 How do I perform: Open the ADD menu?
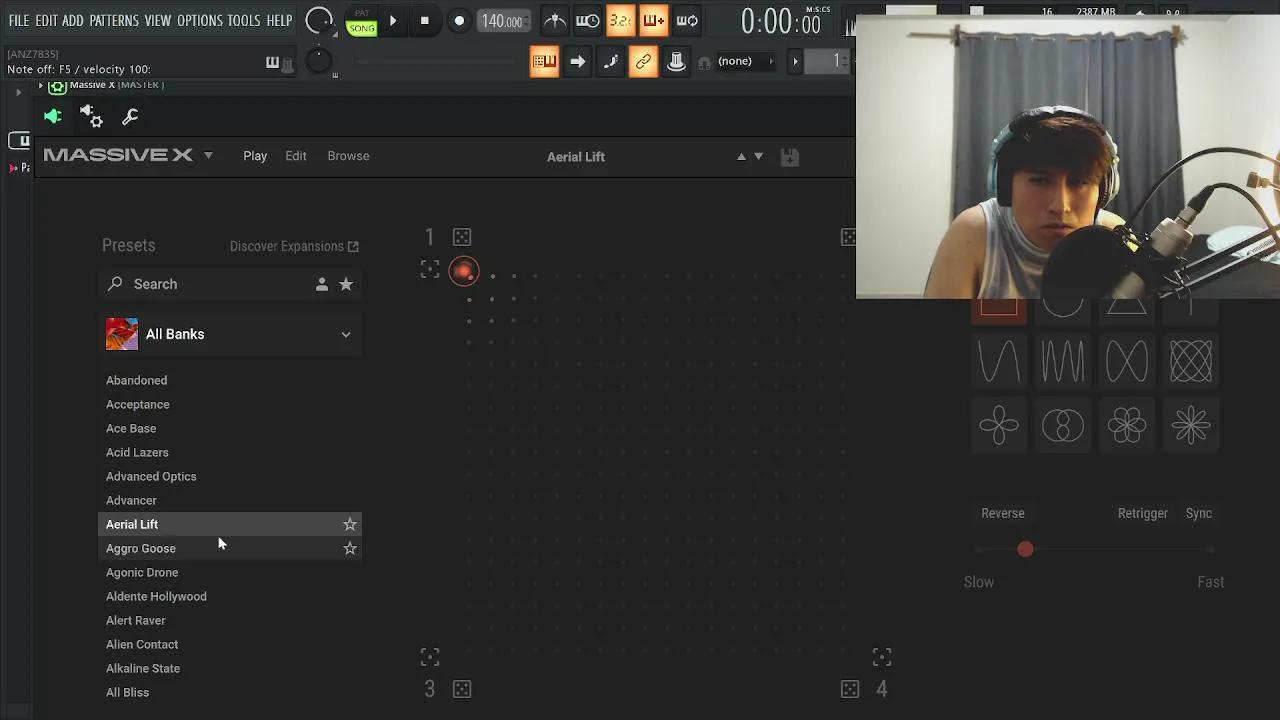73,20
